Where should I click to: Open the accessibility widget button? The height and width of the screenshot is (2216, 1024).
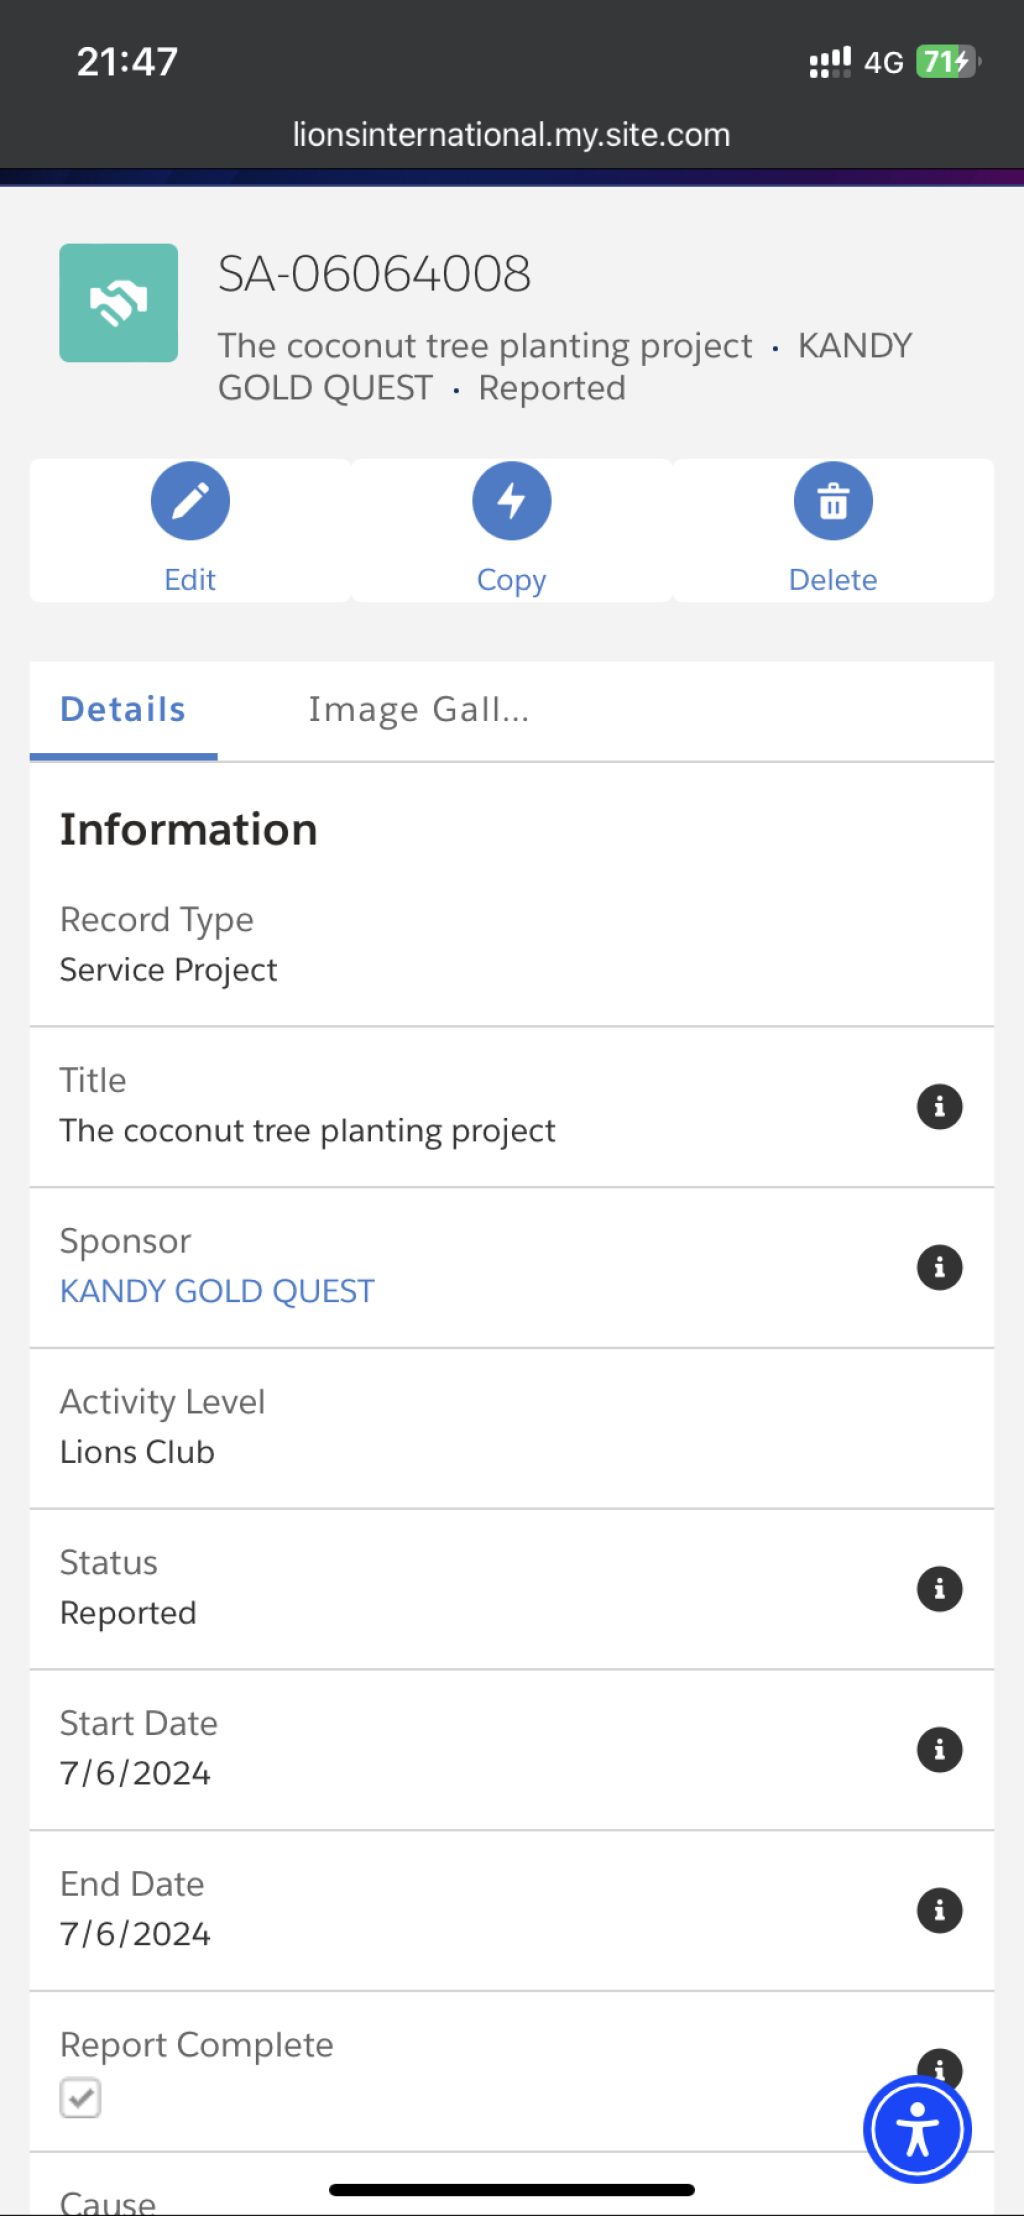pyautogui.click(x=917, y=2129)
